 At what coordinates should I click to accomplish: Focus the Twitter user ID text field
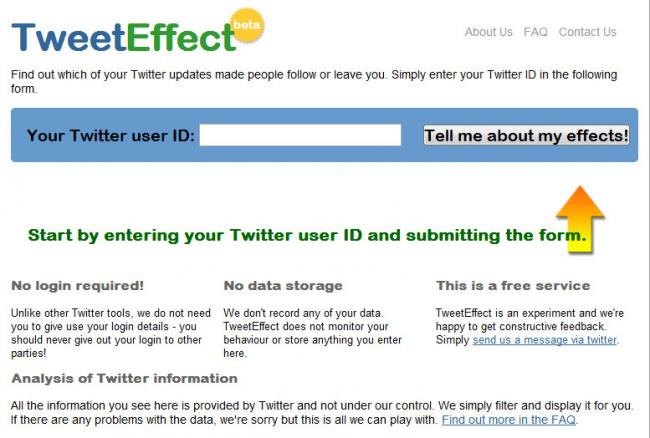coord(300,135)
